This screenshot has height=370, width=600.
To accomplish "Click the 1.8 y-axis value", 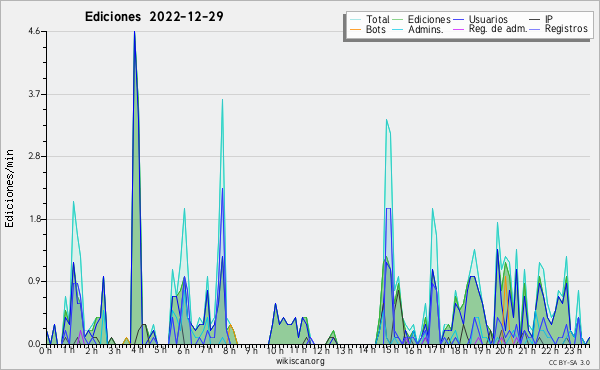I will click(34, 219).
